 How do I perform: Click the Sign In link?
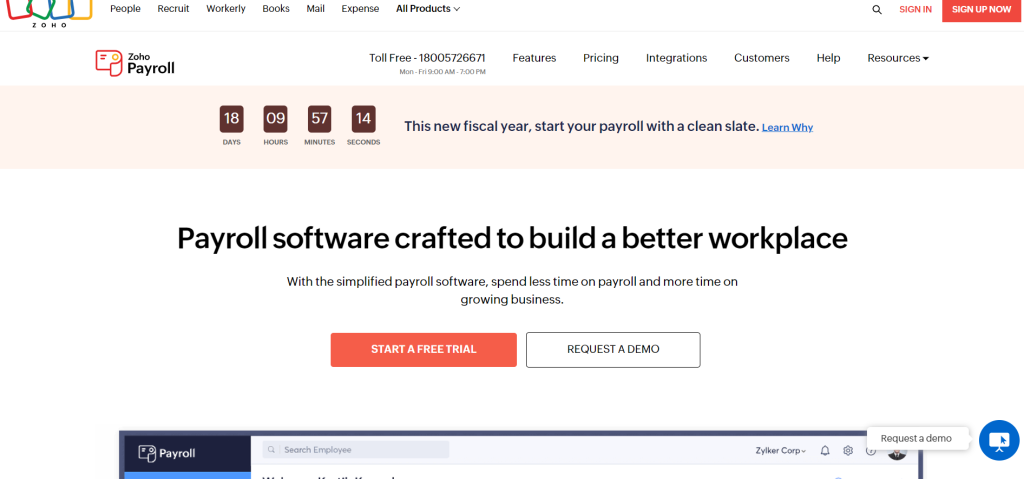point(915,9)
